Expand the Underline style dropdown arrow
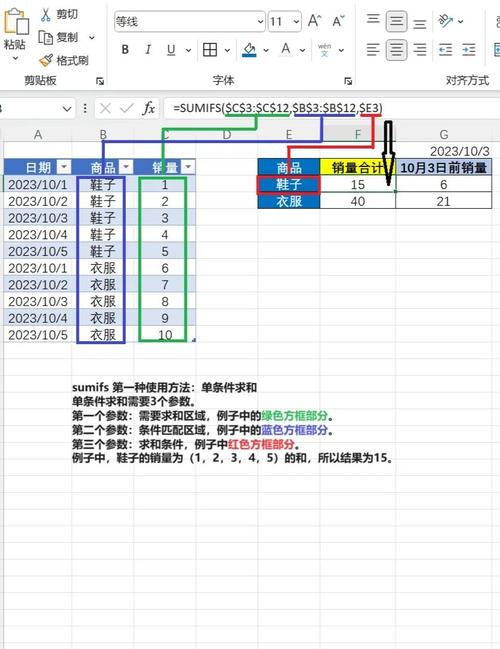Image resolution: width=500 pixels, height=649 pixels. click(x=188, y=50)
